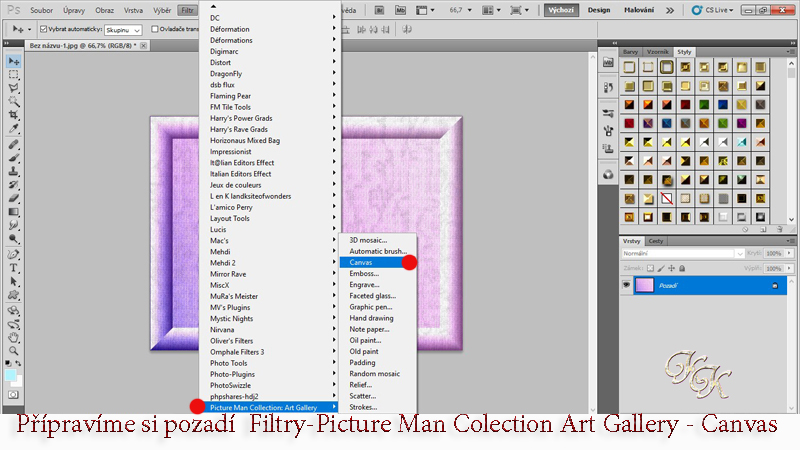Select the Pen tool

coord(14,254)
